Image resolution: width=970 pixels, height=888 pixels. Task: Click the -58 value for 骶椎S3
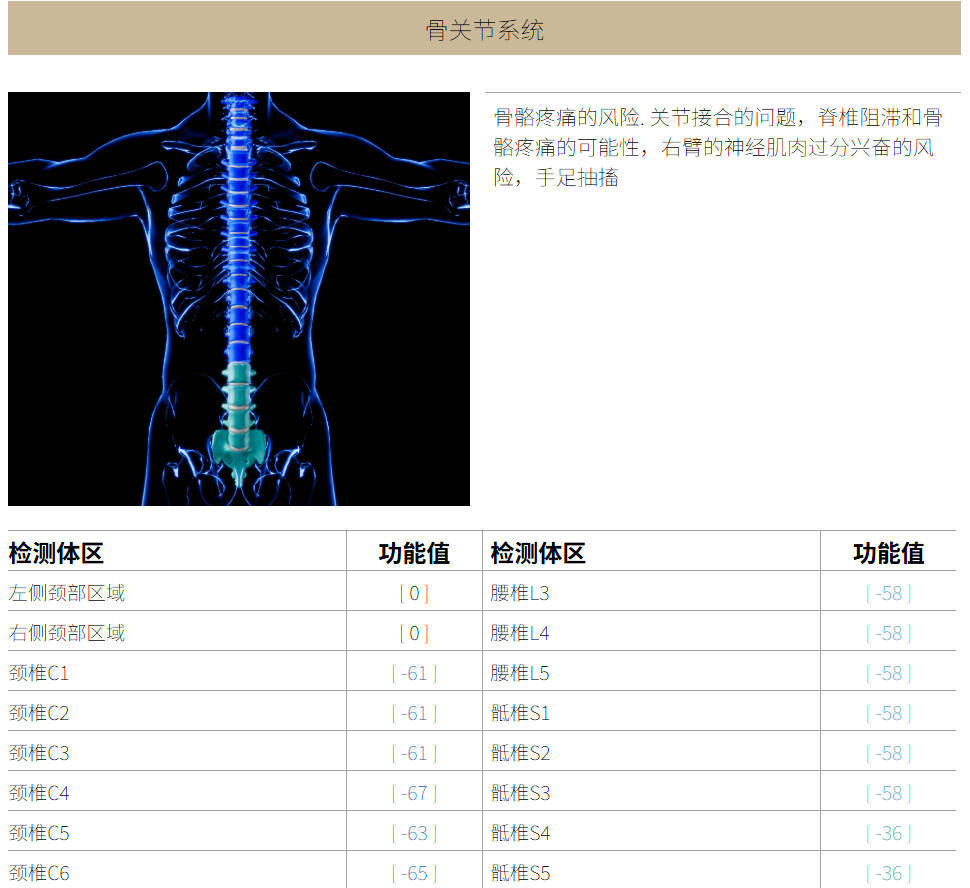(888, 793)
